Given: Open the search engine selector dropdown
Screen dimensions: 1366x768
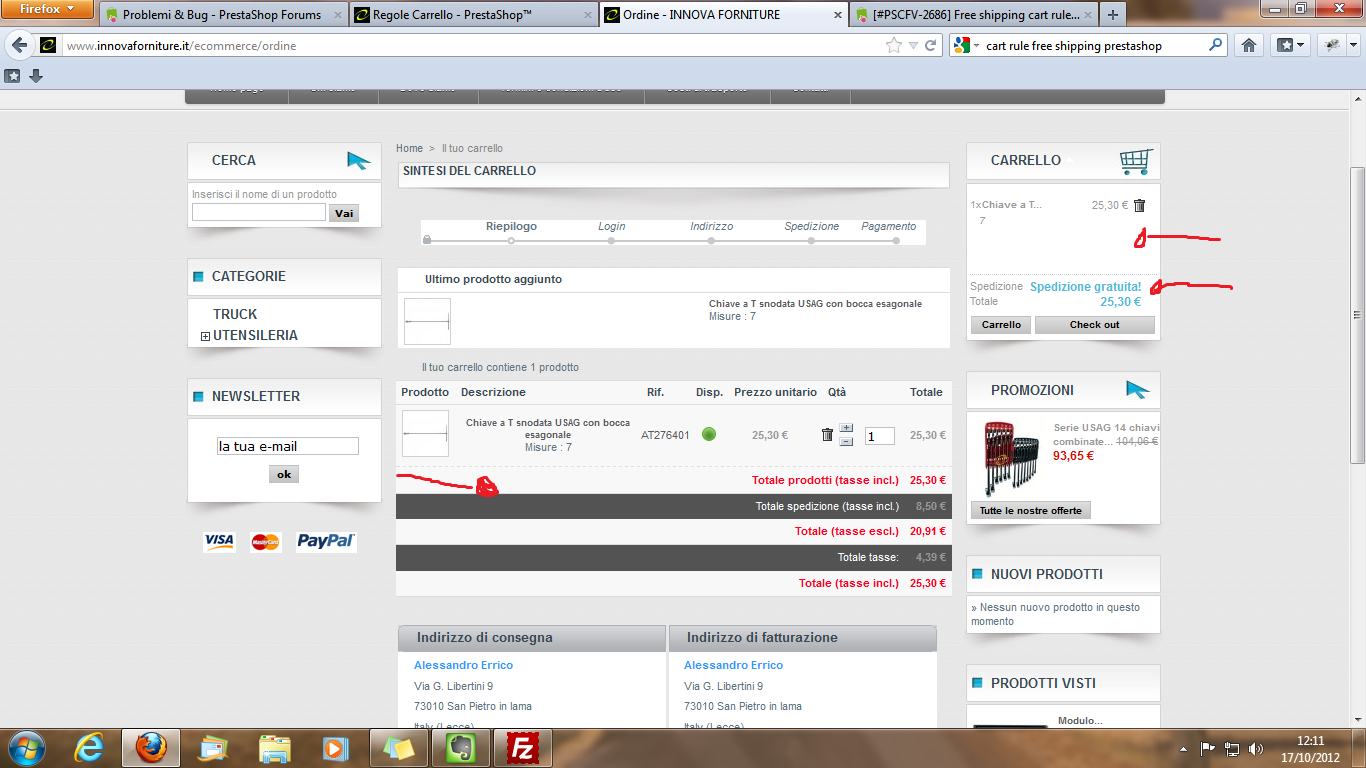Looking at the screenshot, I should tap(976, 46).
